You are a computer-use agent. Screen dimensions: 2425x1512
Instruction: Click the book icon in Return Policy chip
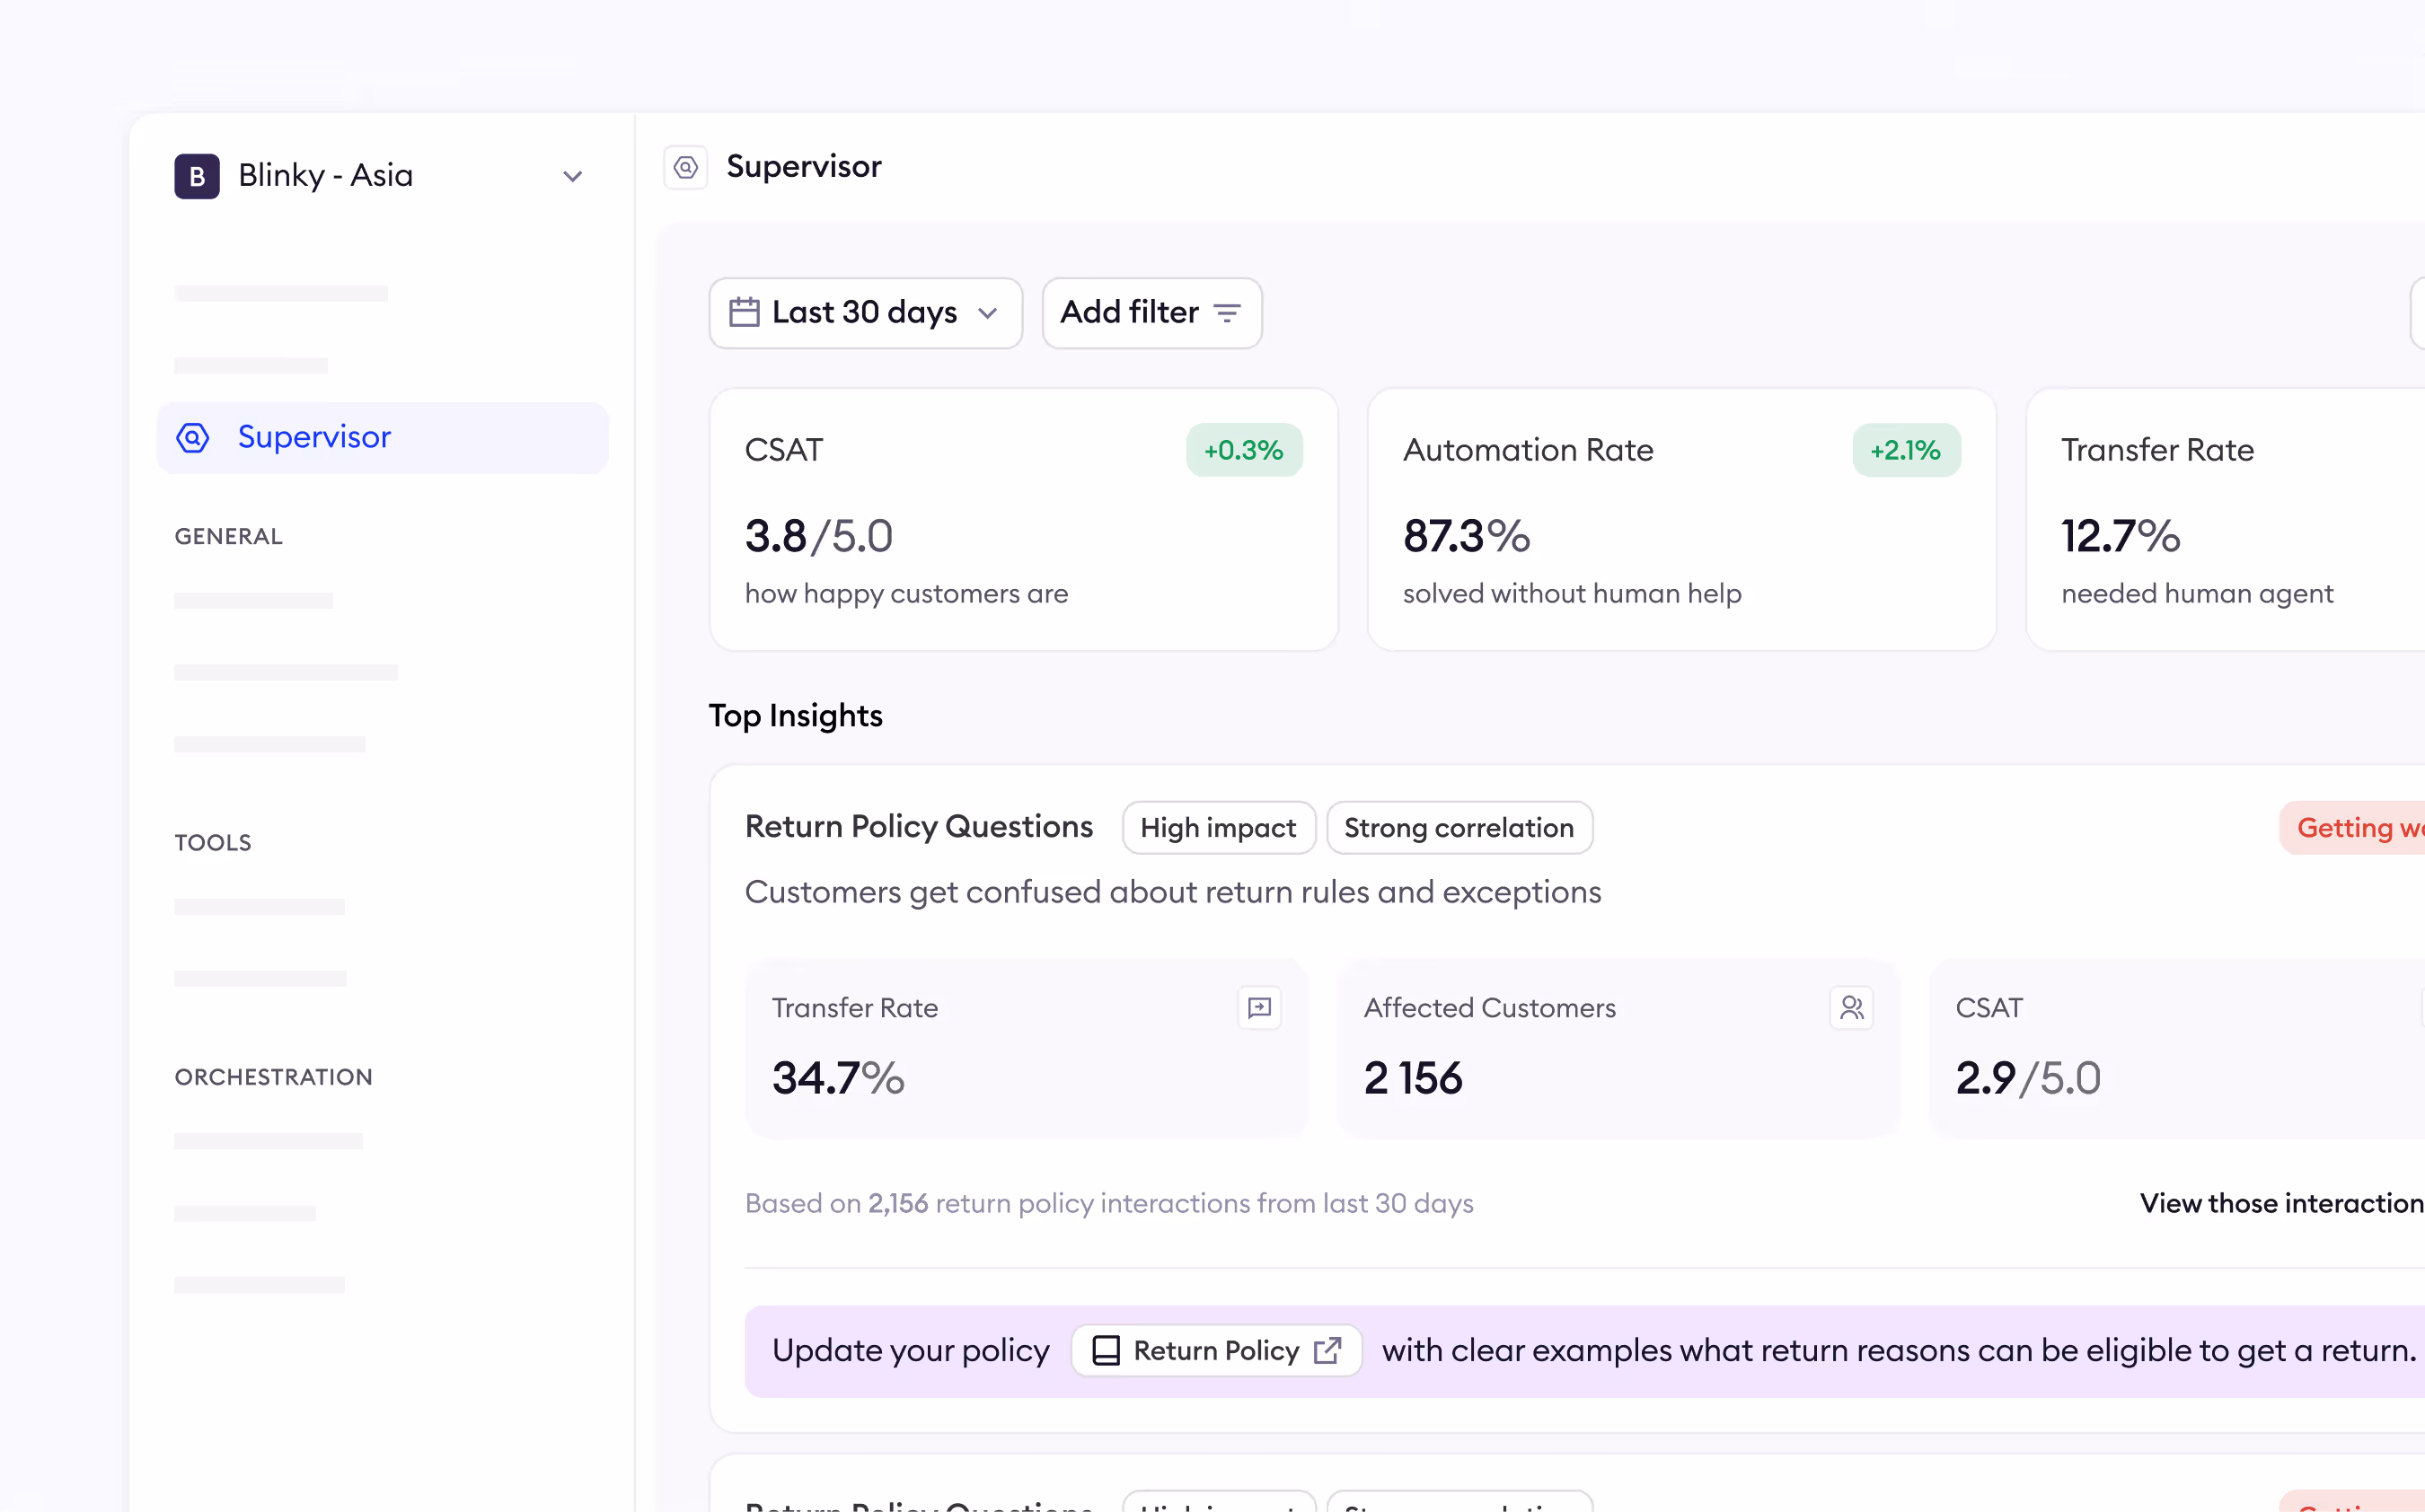pos(1106,1351)
